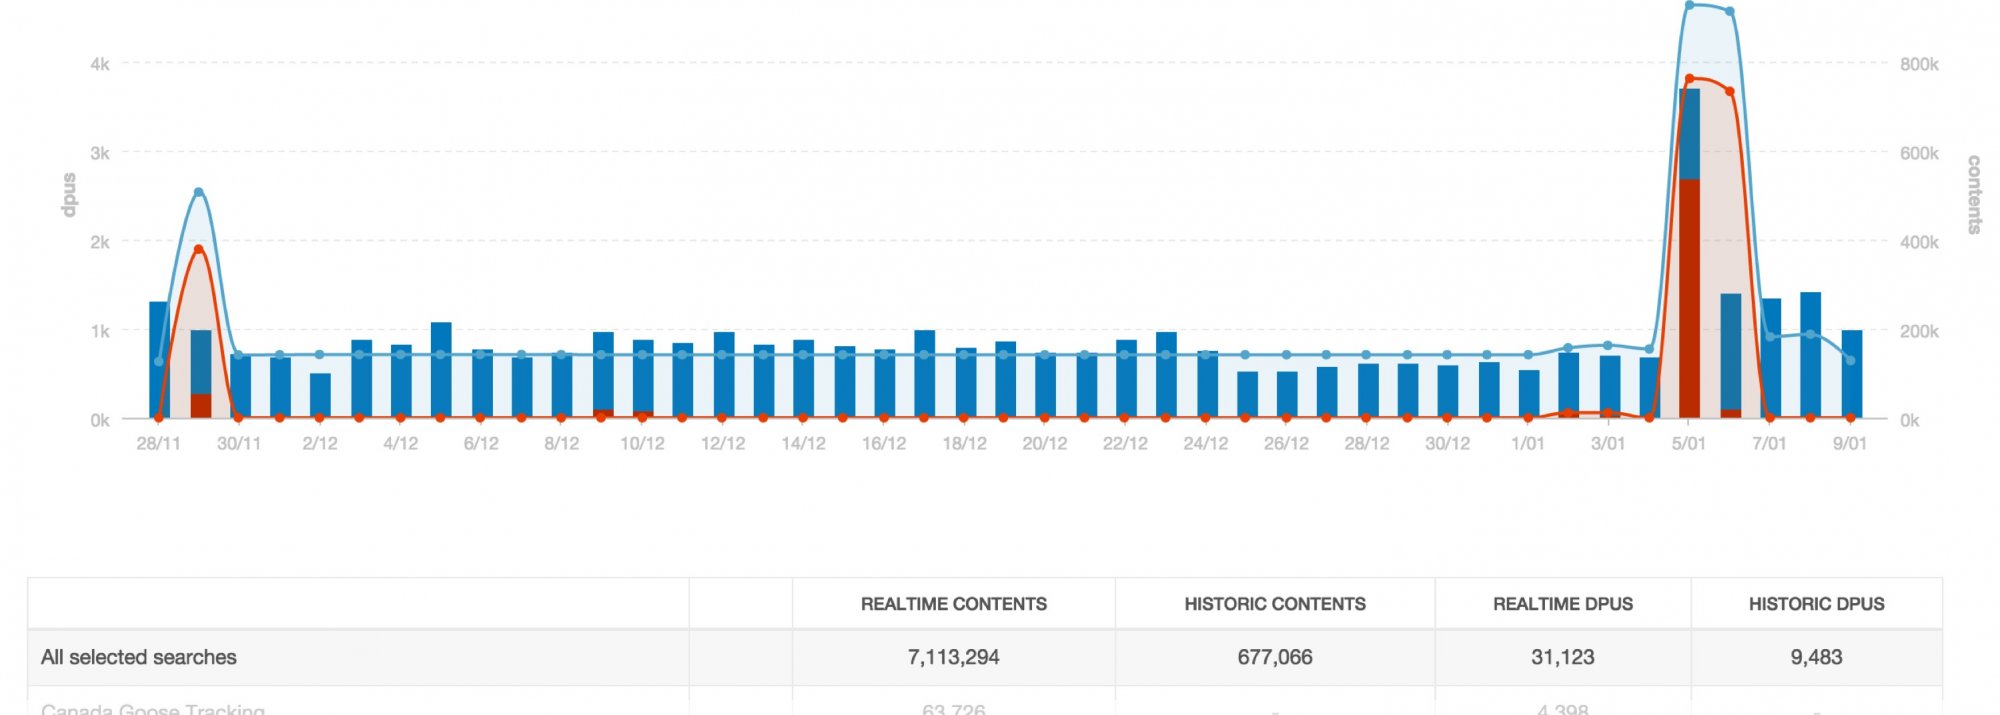
Task: Click the 677,066 historic contents value
Action: click(x=1274, y=657)
